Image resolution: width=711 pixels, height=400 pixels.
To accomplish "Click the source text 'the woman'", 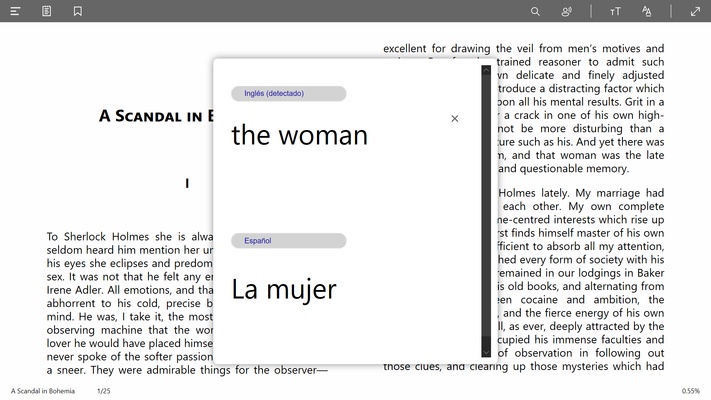I will pyautogui.click(x=299, y=135).
